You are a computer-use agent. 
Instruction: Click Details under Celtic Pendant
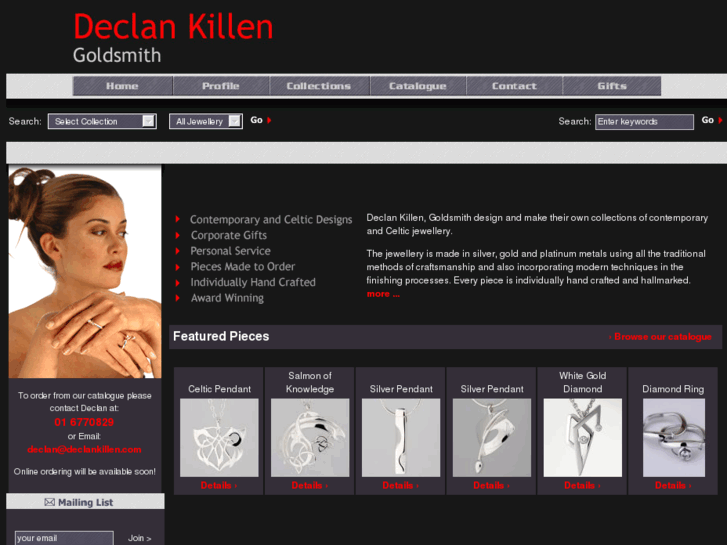[219, 486]
